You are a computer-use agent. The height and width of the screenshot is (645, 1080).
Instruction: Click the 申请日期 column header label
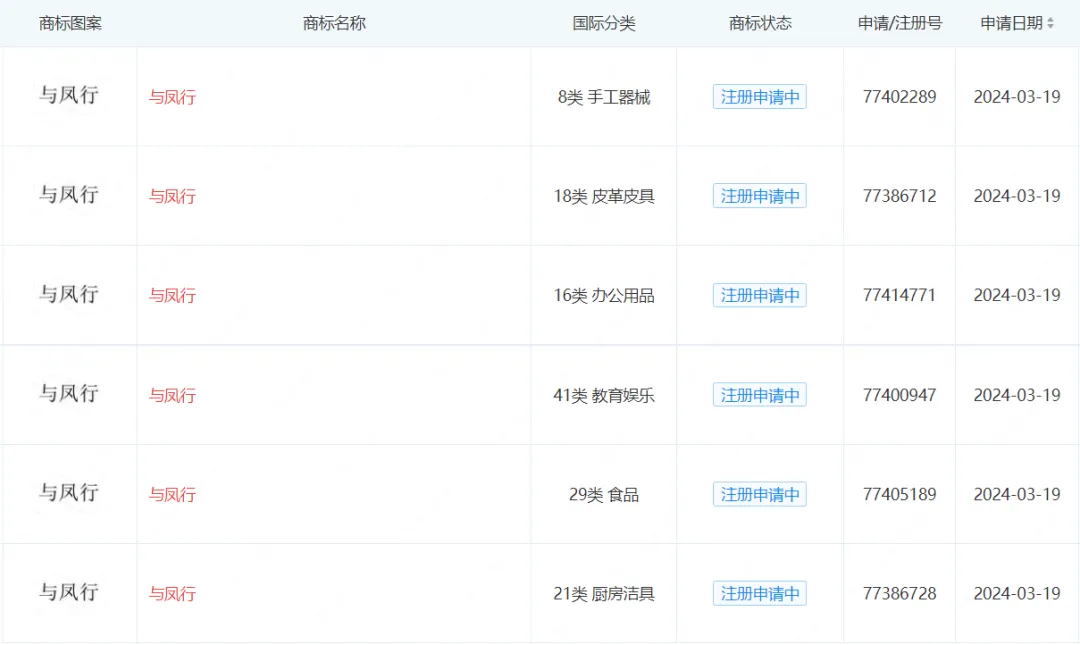tap(1011, 23)
